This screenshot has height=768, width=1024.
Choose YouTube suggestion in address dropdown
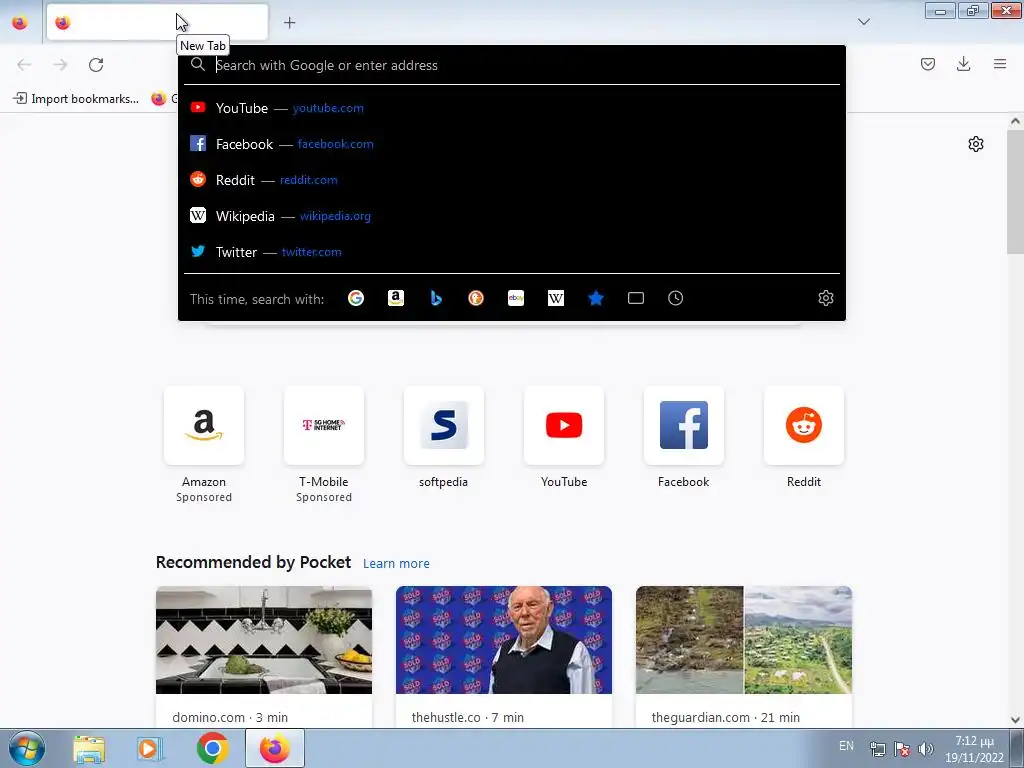(511, 108)
